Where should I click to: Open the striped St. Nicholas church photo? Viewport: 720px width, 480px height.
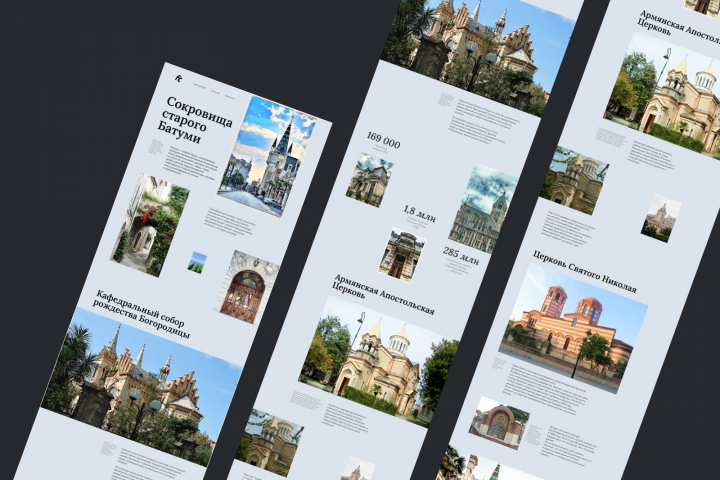tap(574, 328)
